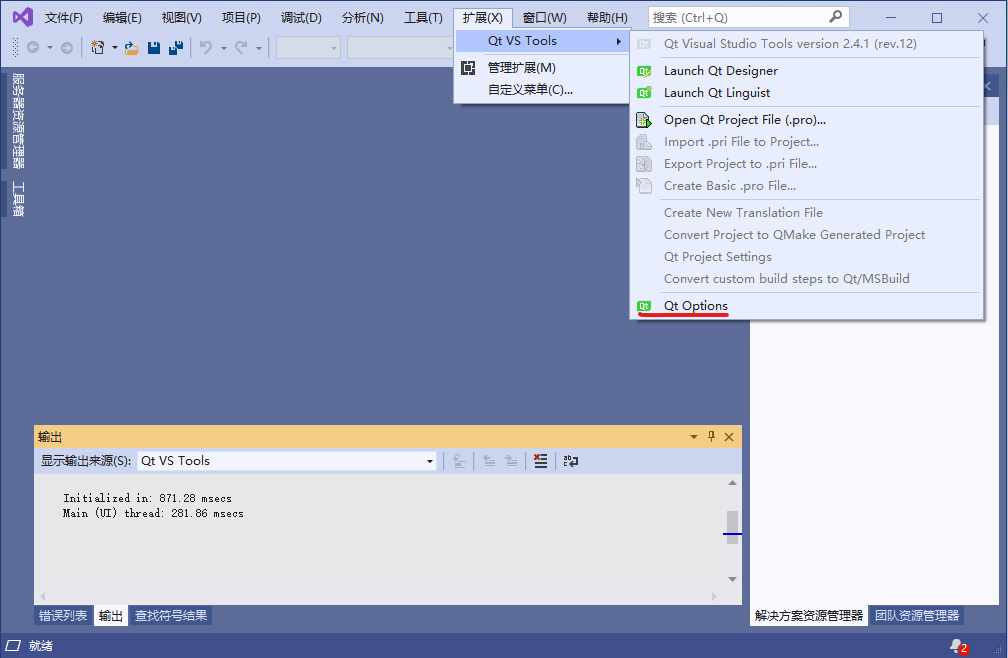The width and height of the screenshot is (1008, 658).
Task: Select 自定义菜单(C)... menu entry
Action: point(541,90)
